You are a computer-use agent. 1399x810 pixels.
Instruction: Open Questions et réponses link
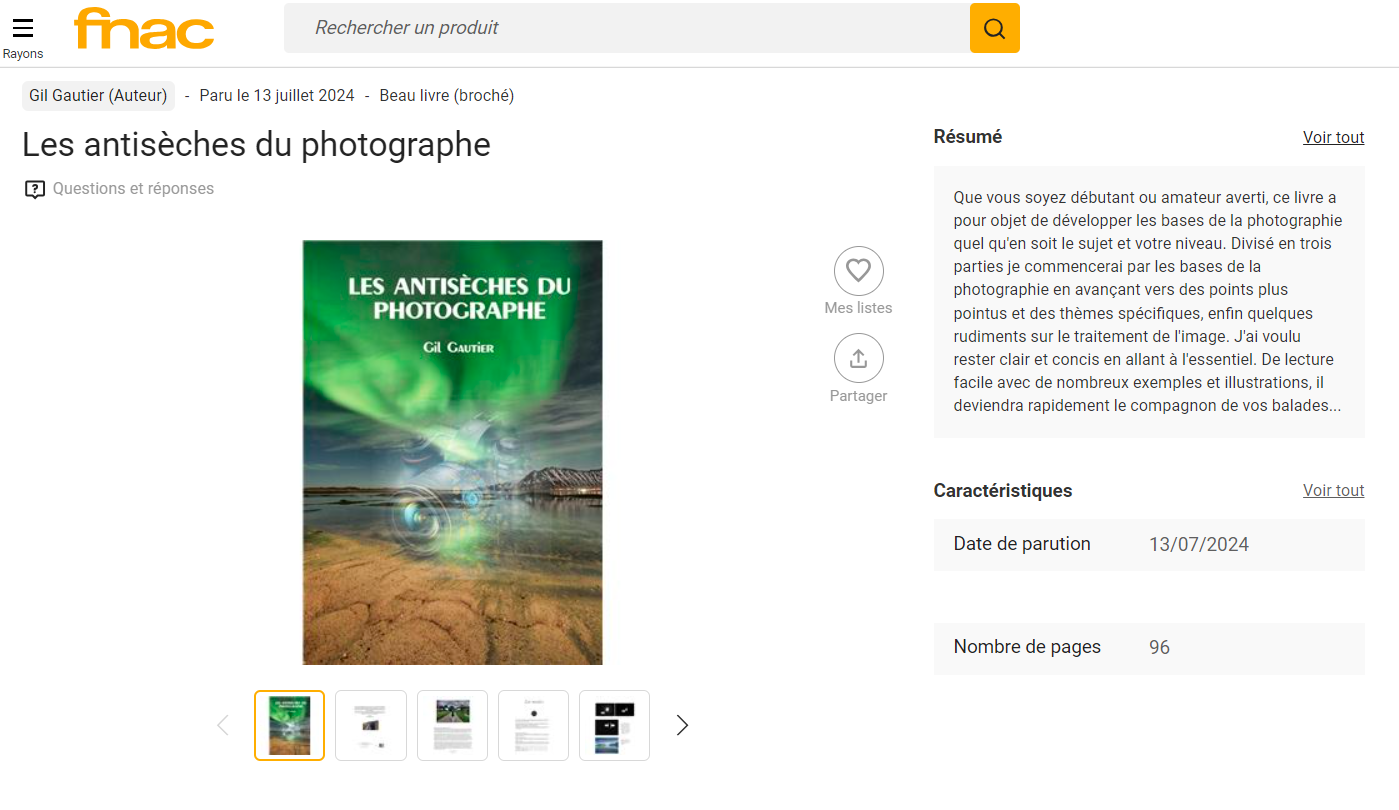point(133,188)
